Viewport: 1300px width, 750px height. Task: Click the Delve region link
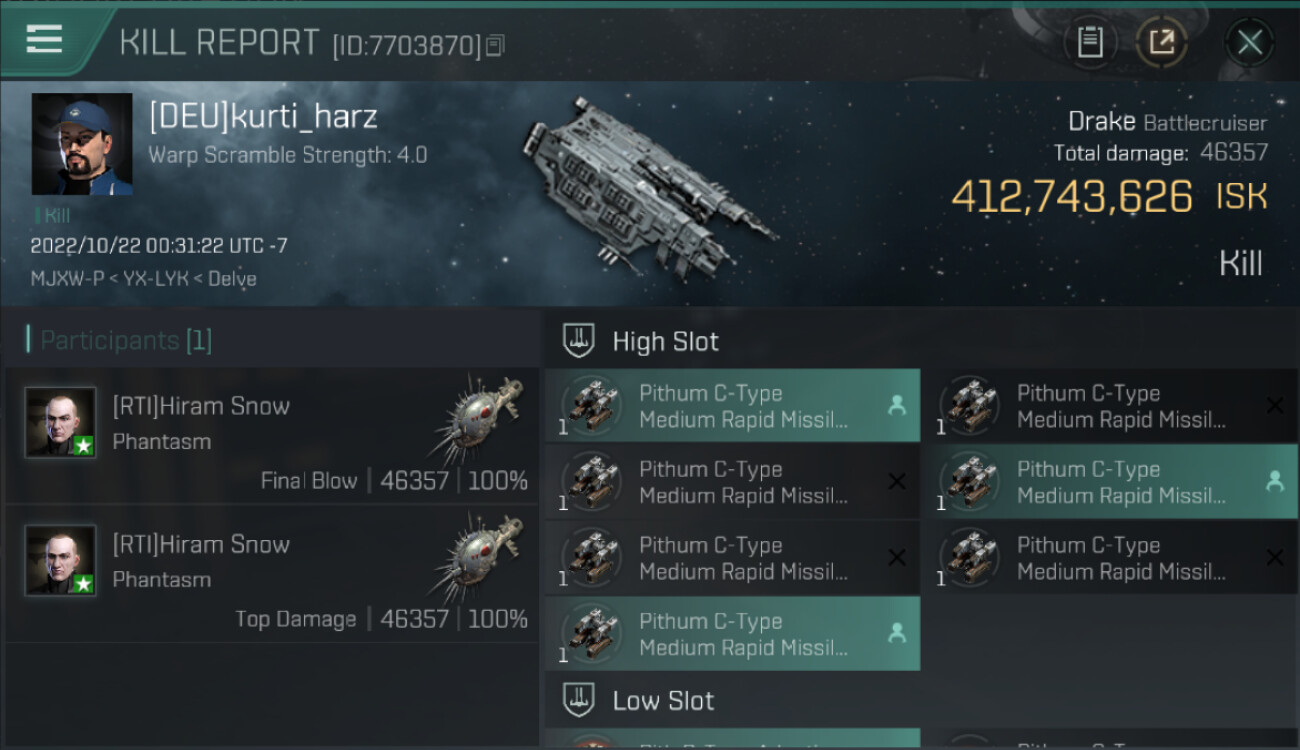coord(232,279)
